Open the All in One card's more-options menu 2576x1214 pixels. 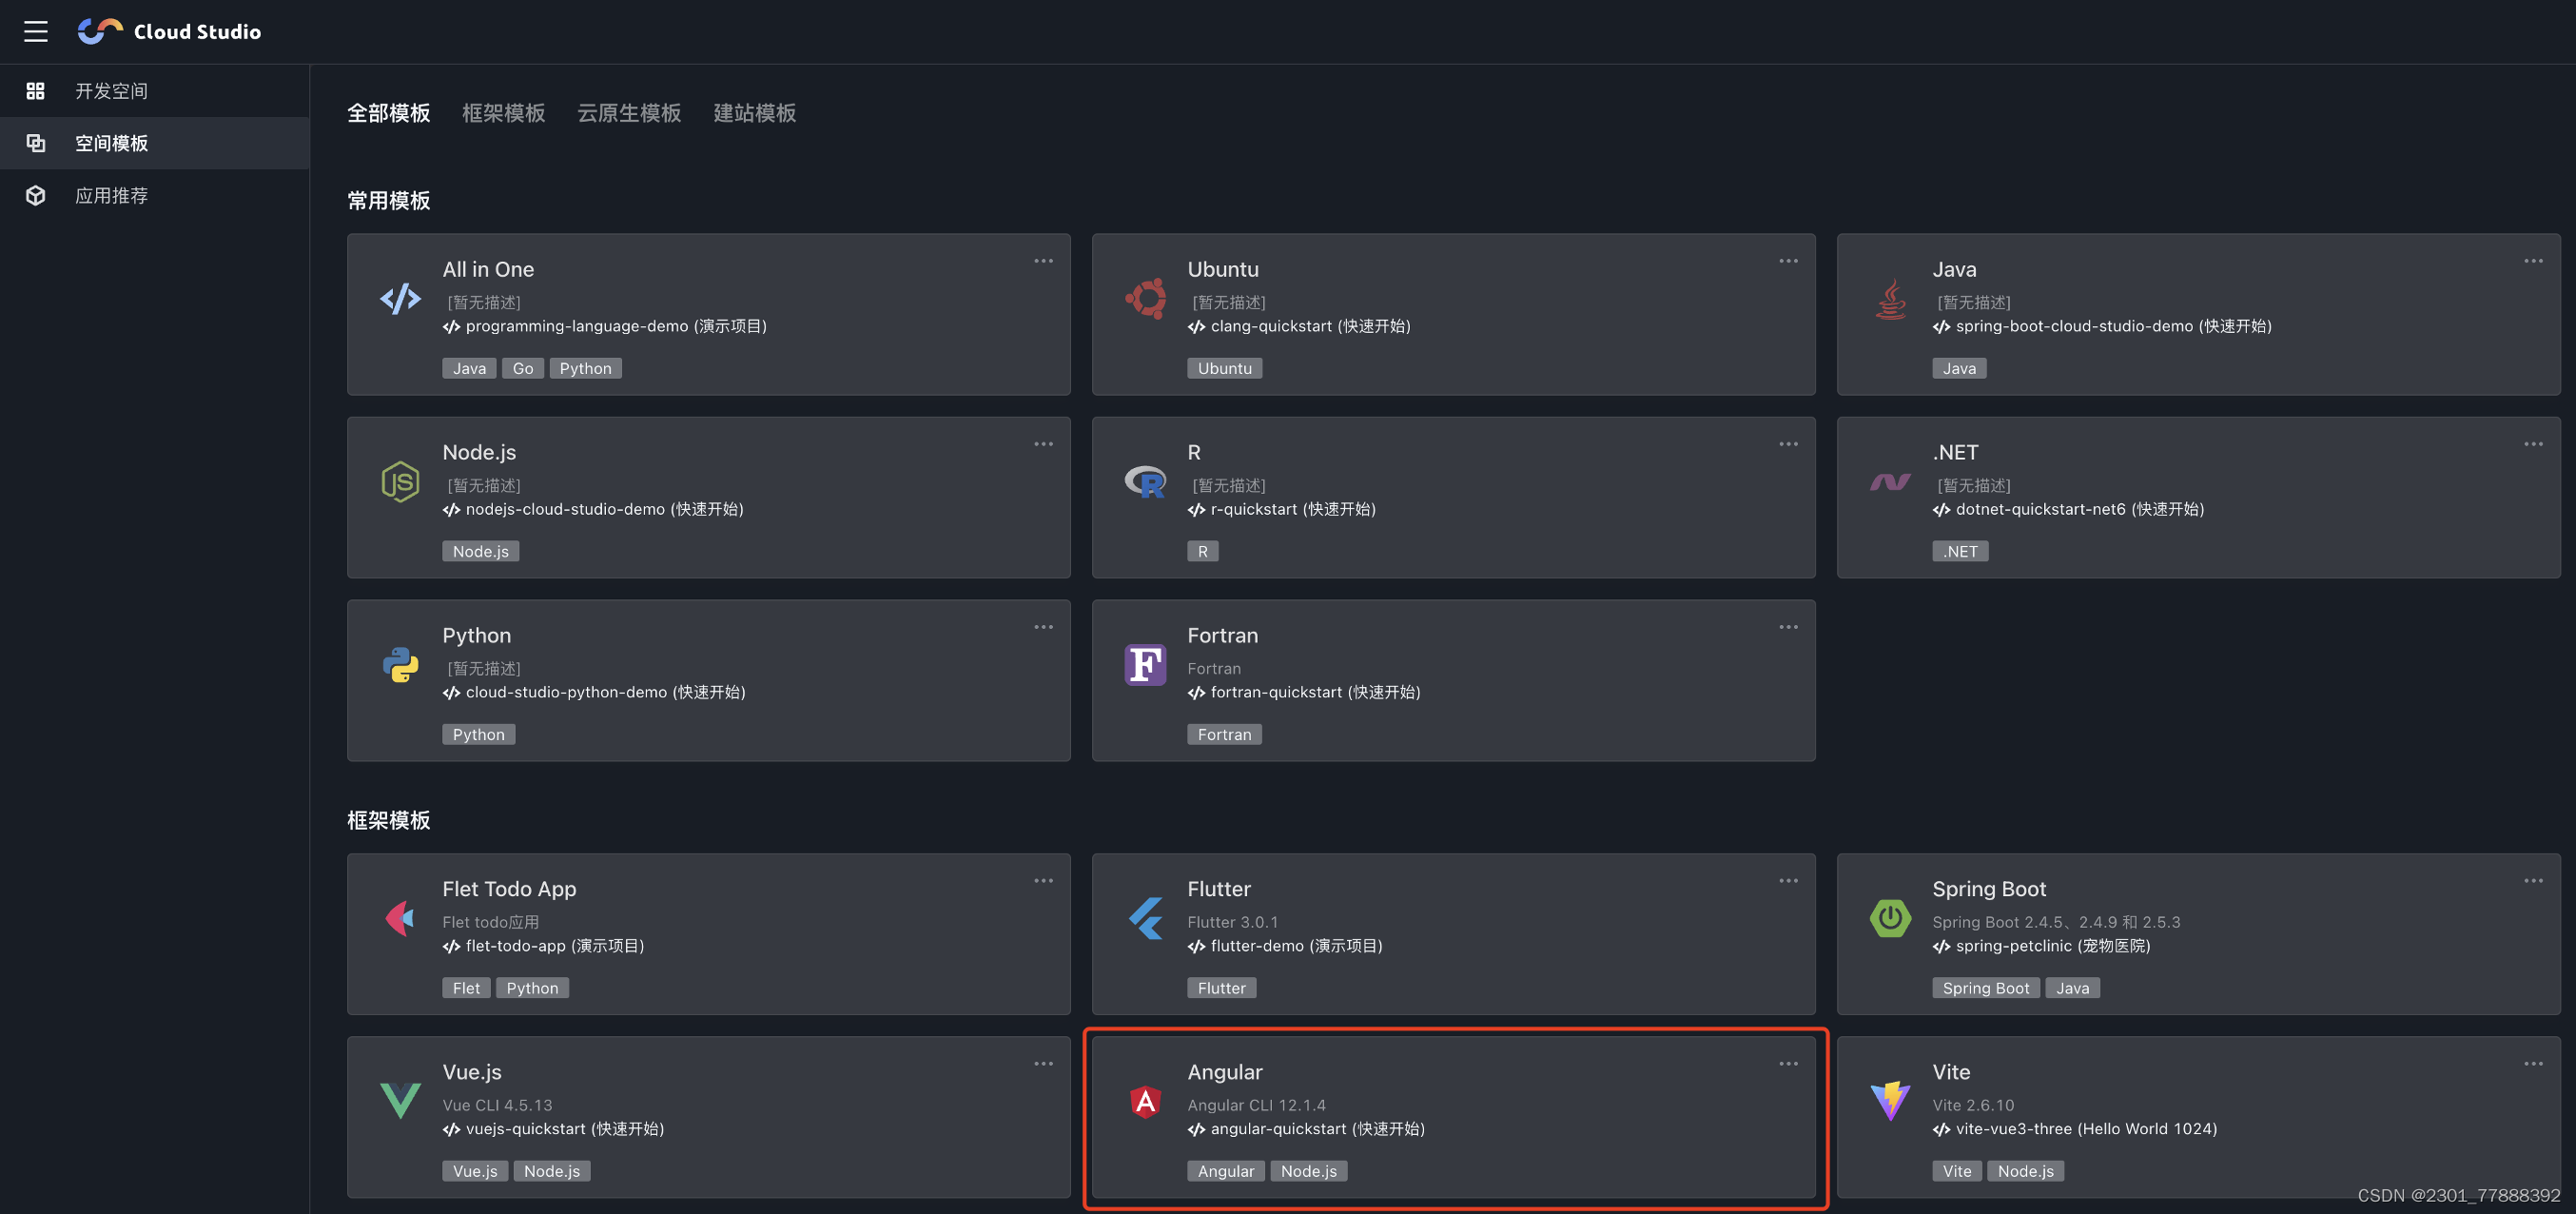tap(1043, 261)
